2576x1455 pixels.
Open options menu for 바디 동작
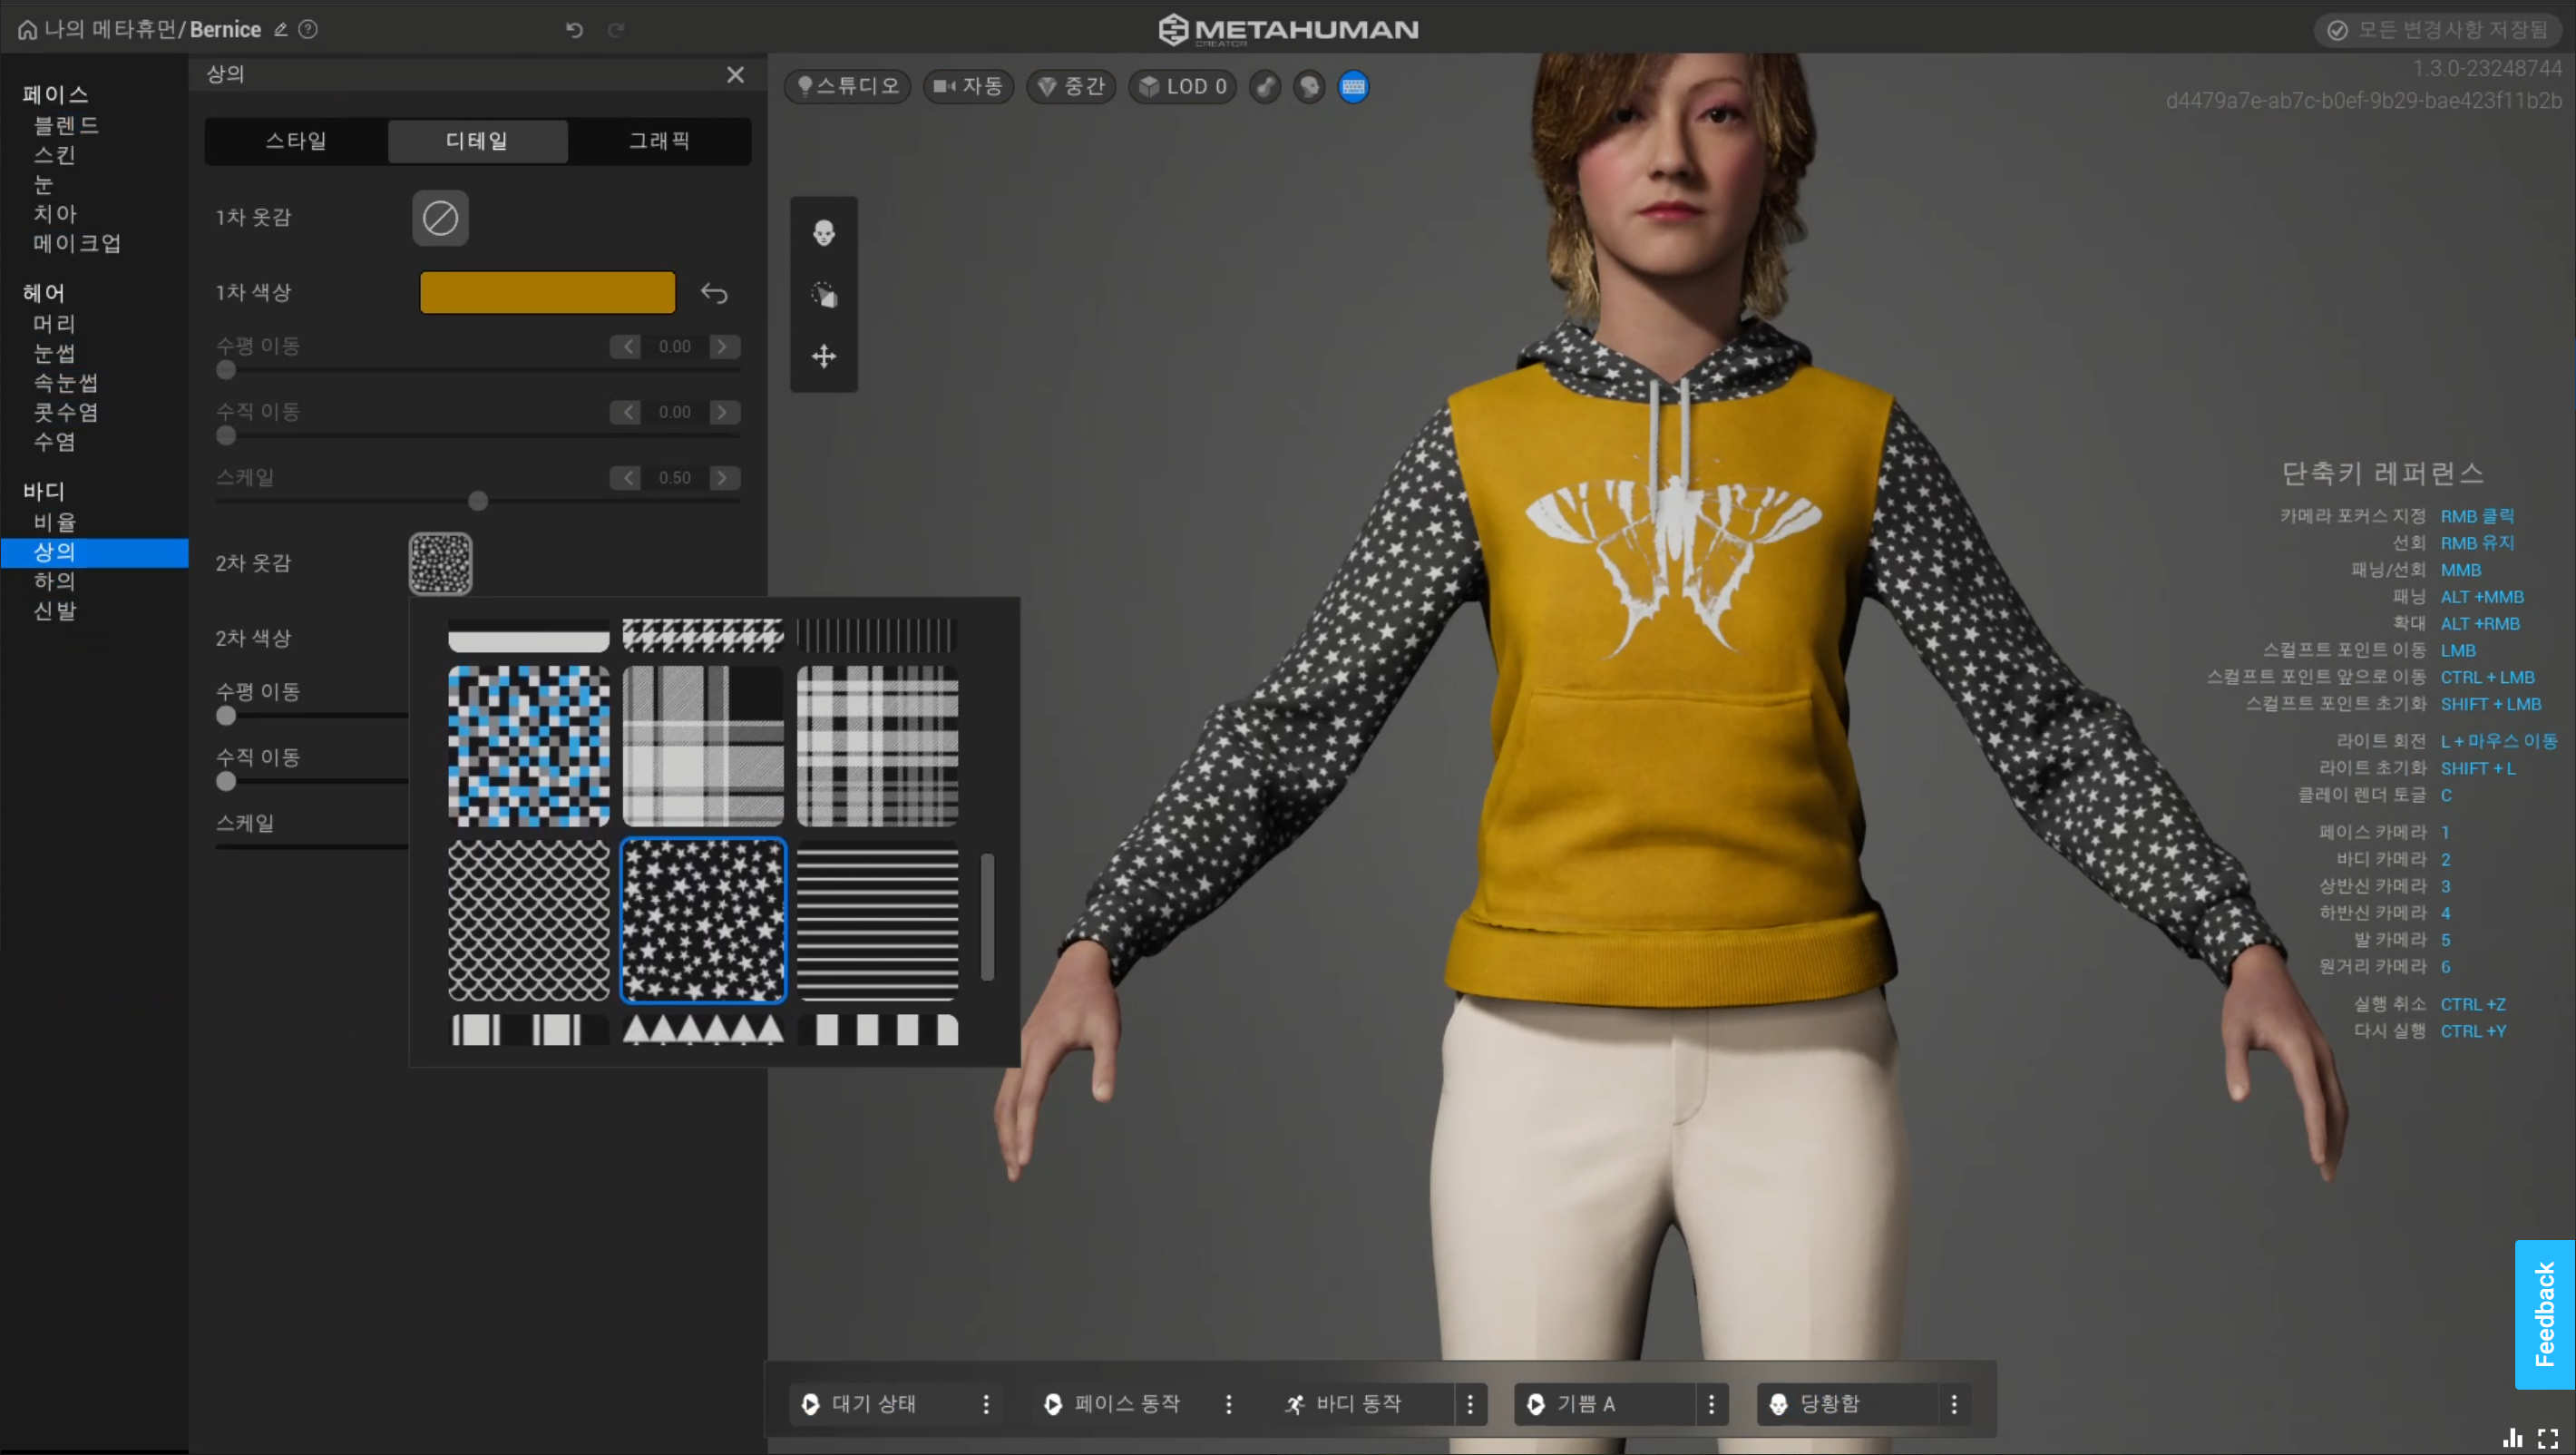click(x=1470, y=1404)
